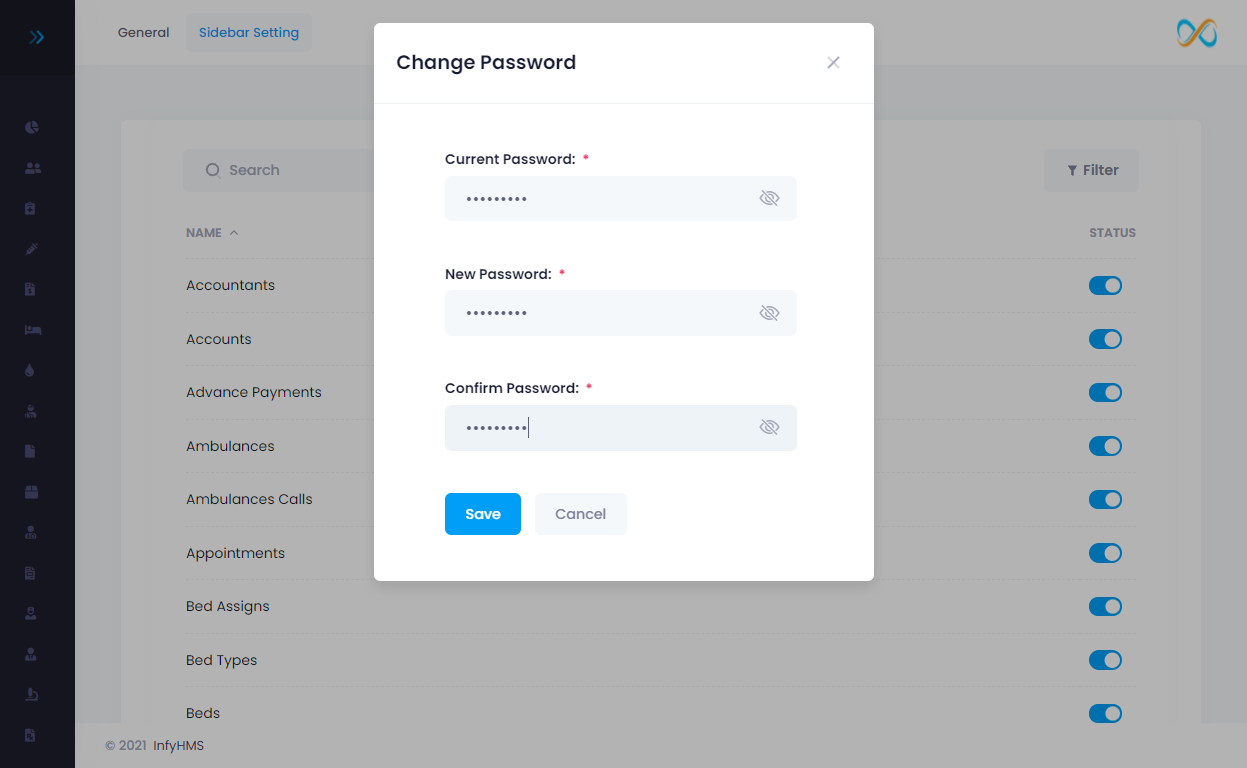The height and width of the screenshot is (768, 1247).
Task: Open the Filter options
Action: [1091, 170]
